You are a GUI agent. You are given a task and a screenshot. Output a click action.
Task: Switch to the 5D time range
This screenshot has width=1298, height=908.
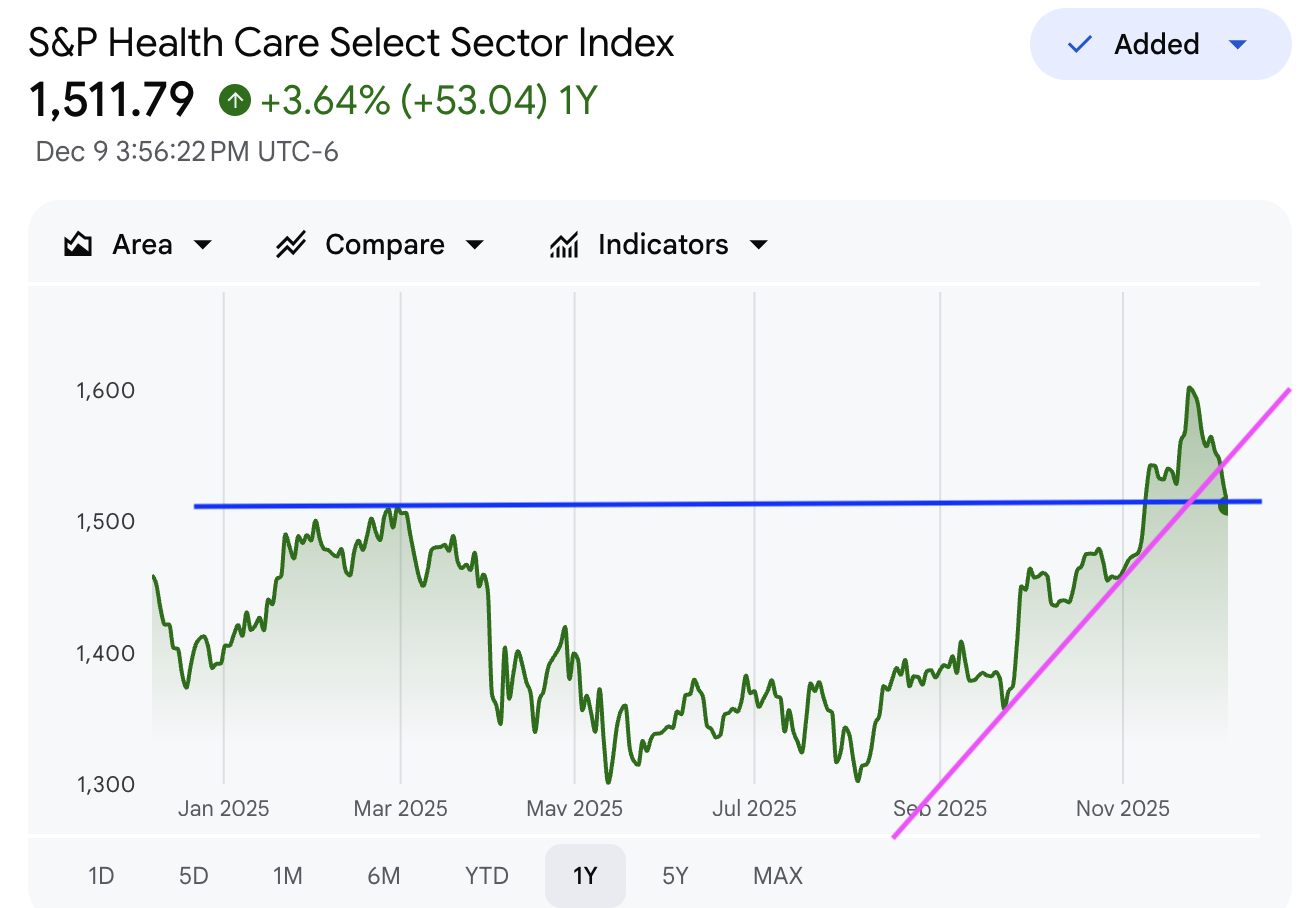193,876
